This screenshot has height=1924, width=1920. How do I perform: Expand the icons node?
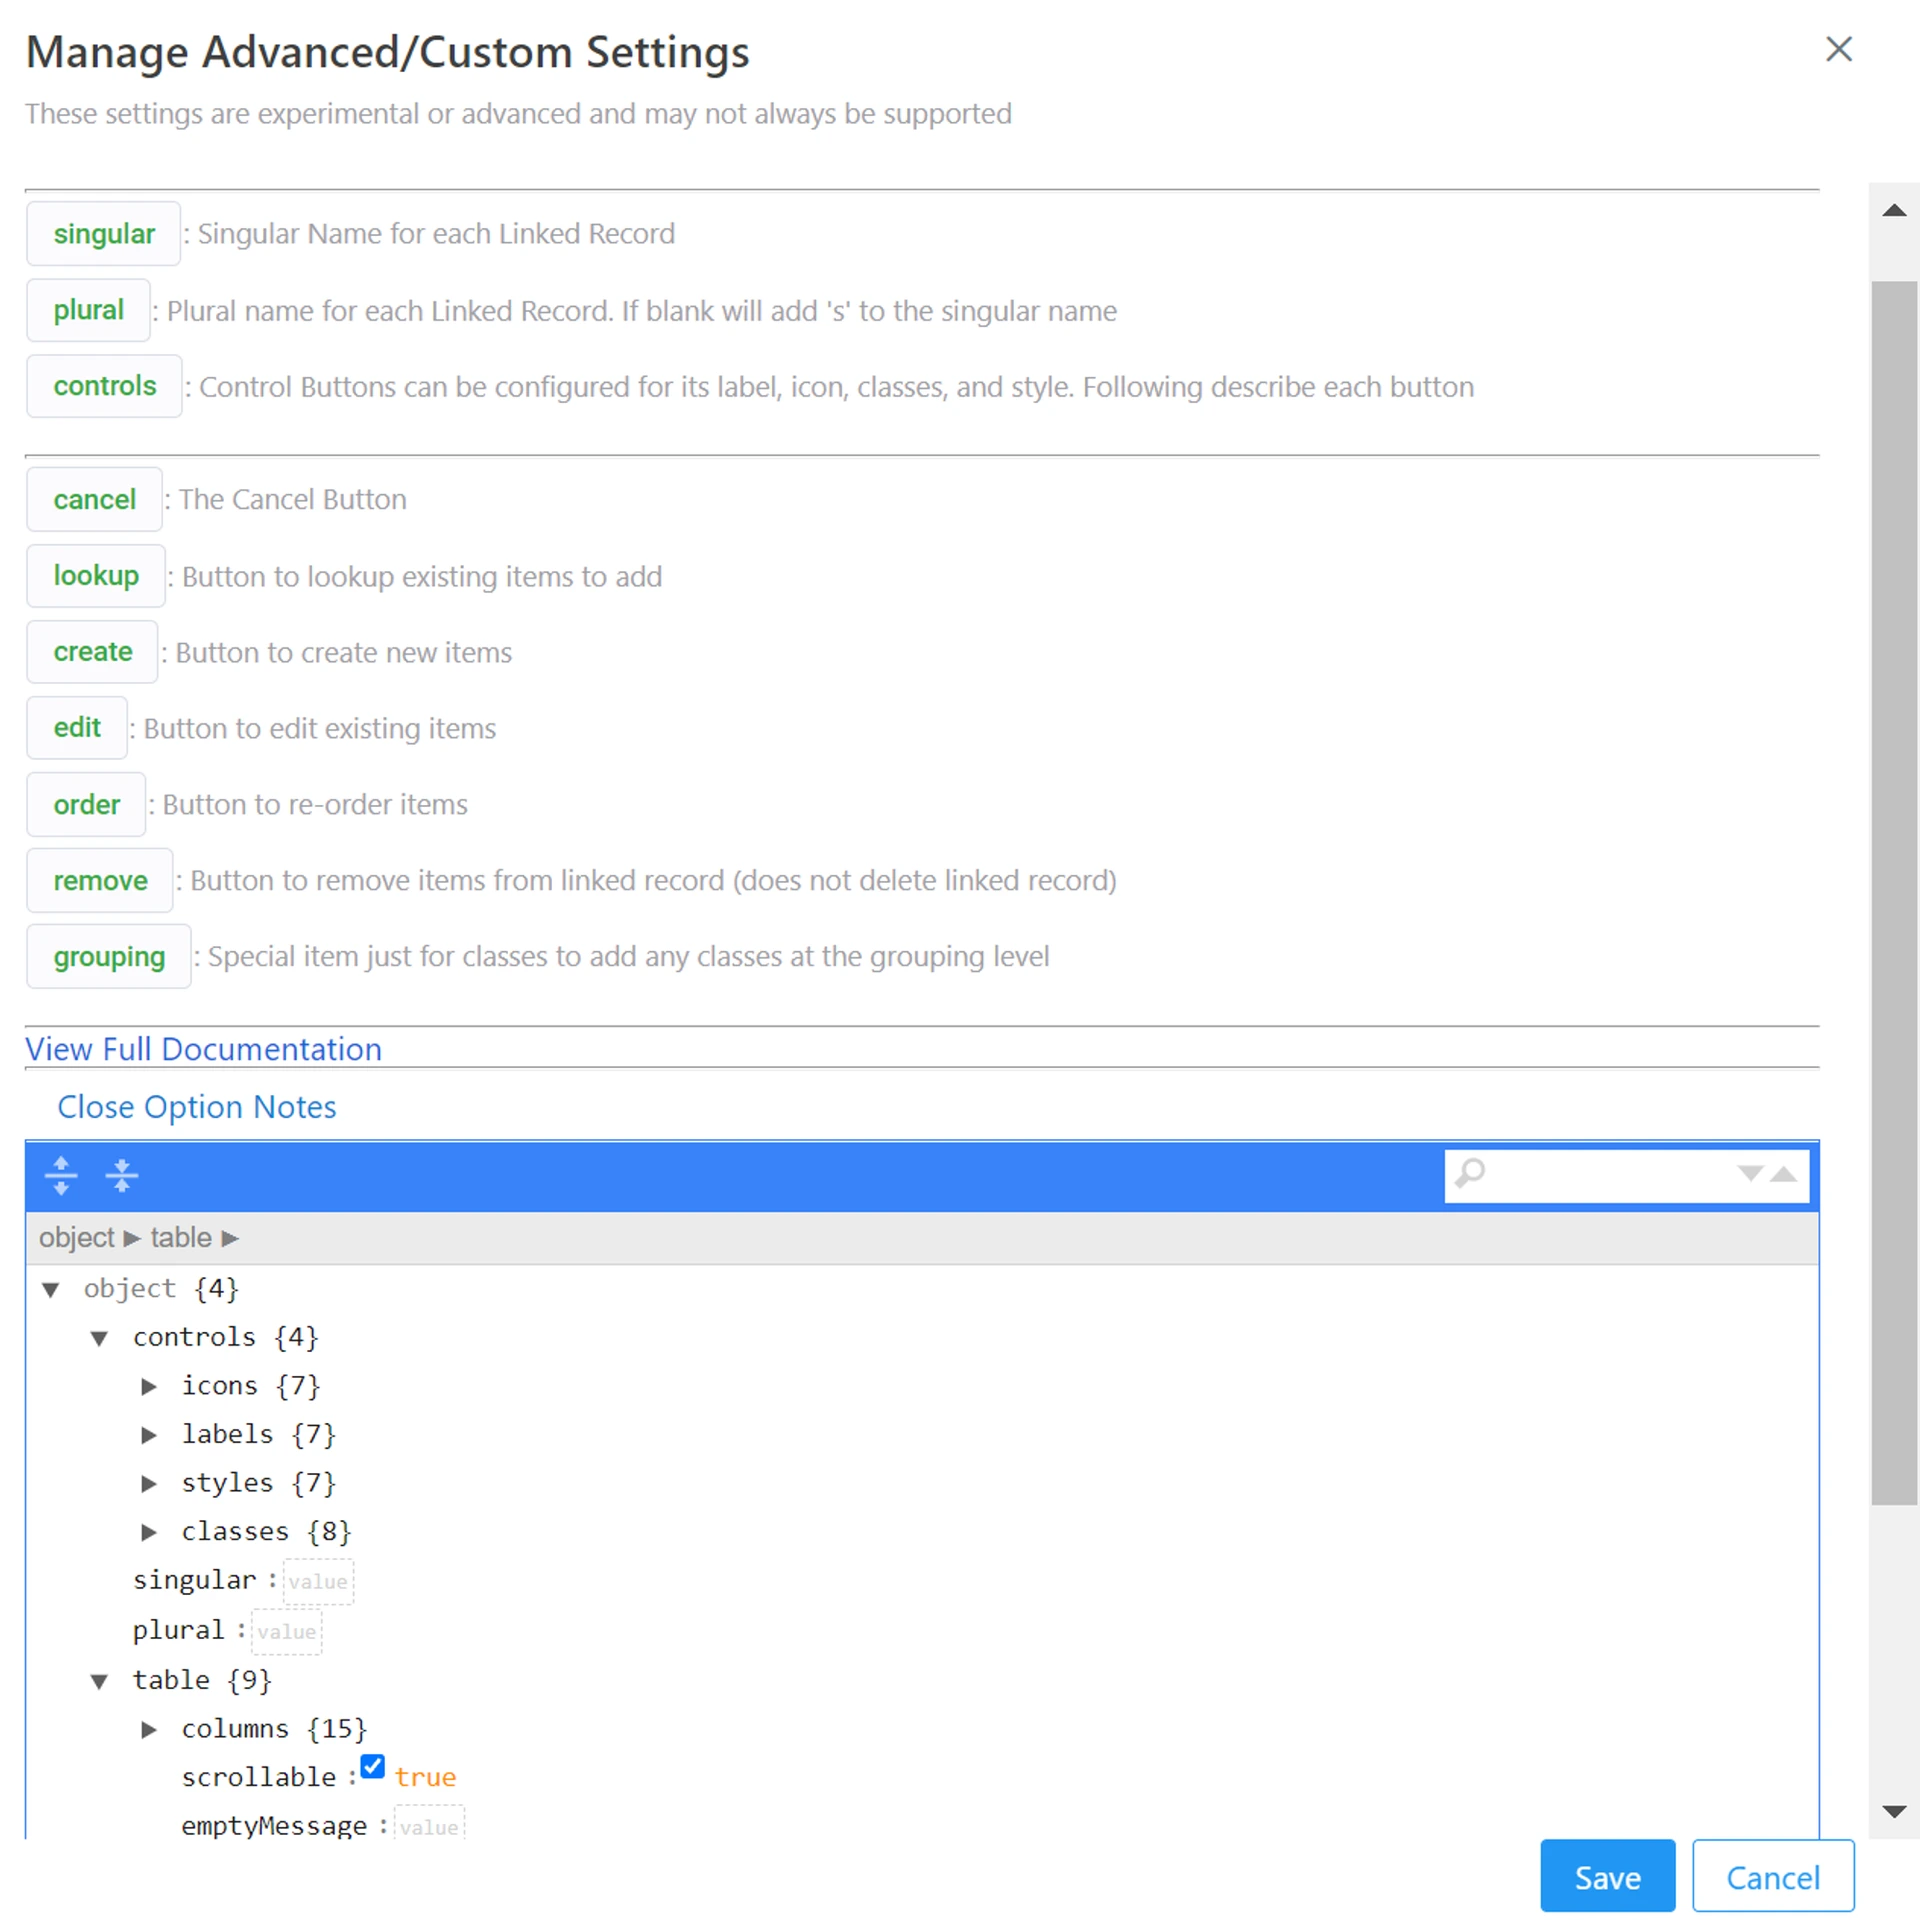pos(148,1386)
